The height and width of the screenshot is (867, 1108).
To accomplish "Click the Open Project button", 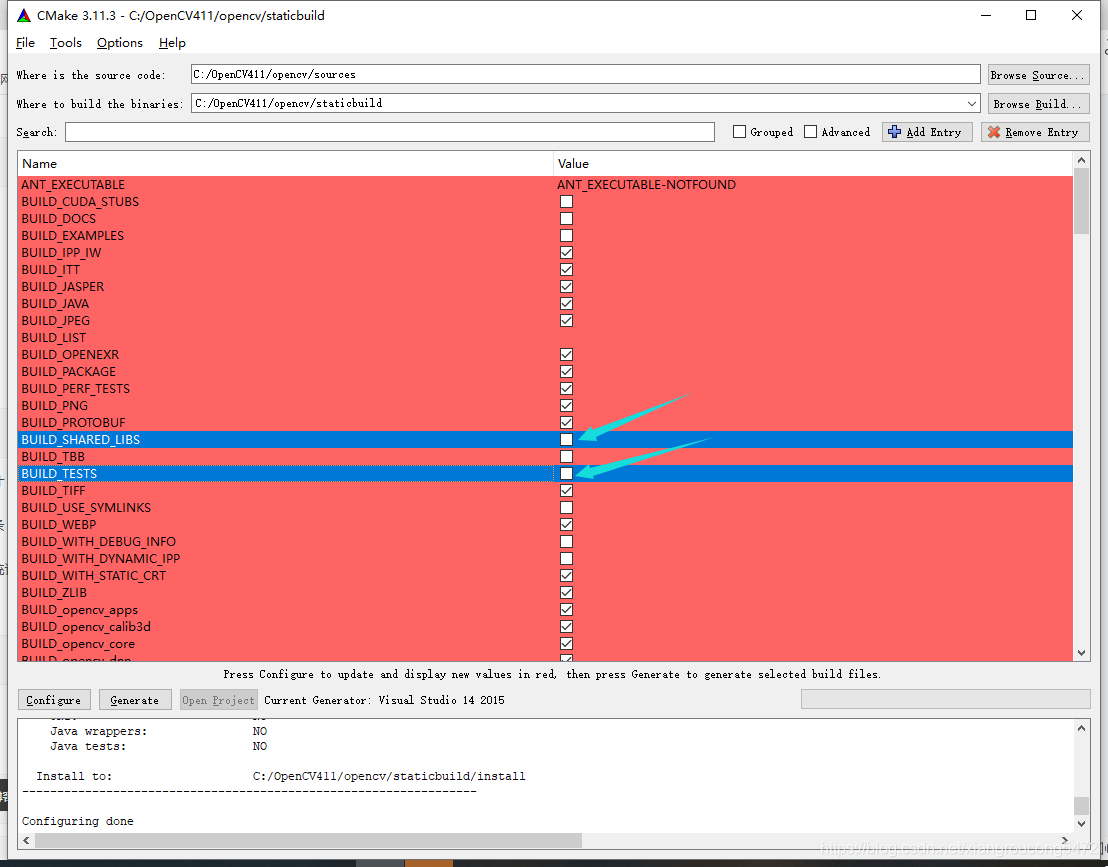I will click(x=218, y=700).
